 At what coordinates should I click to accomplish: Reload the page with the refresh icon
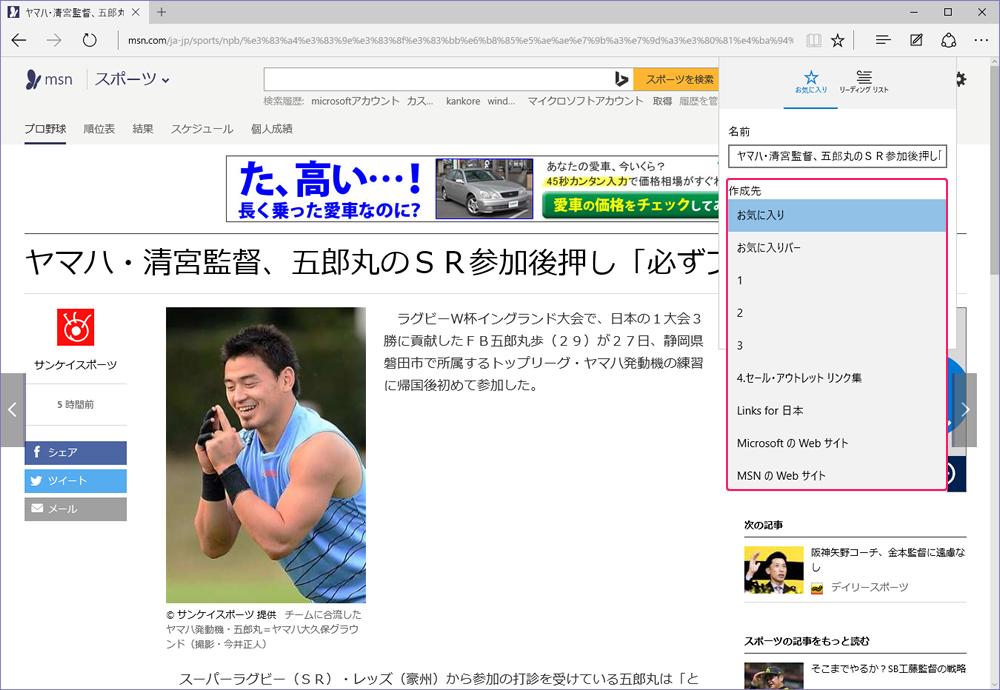89,40
